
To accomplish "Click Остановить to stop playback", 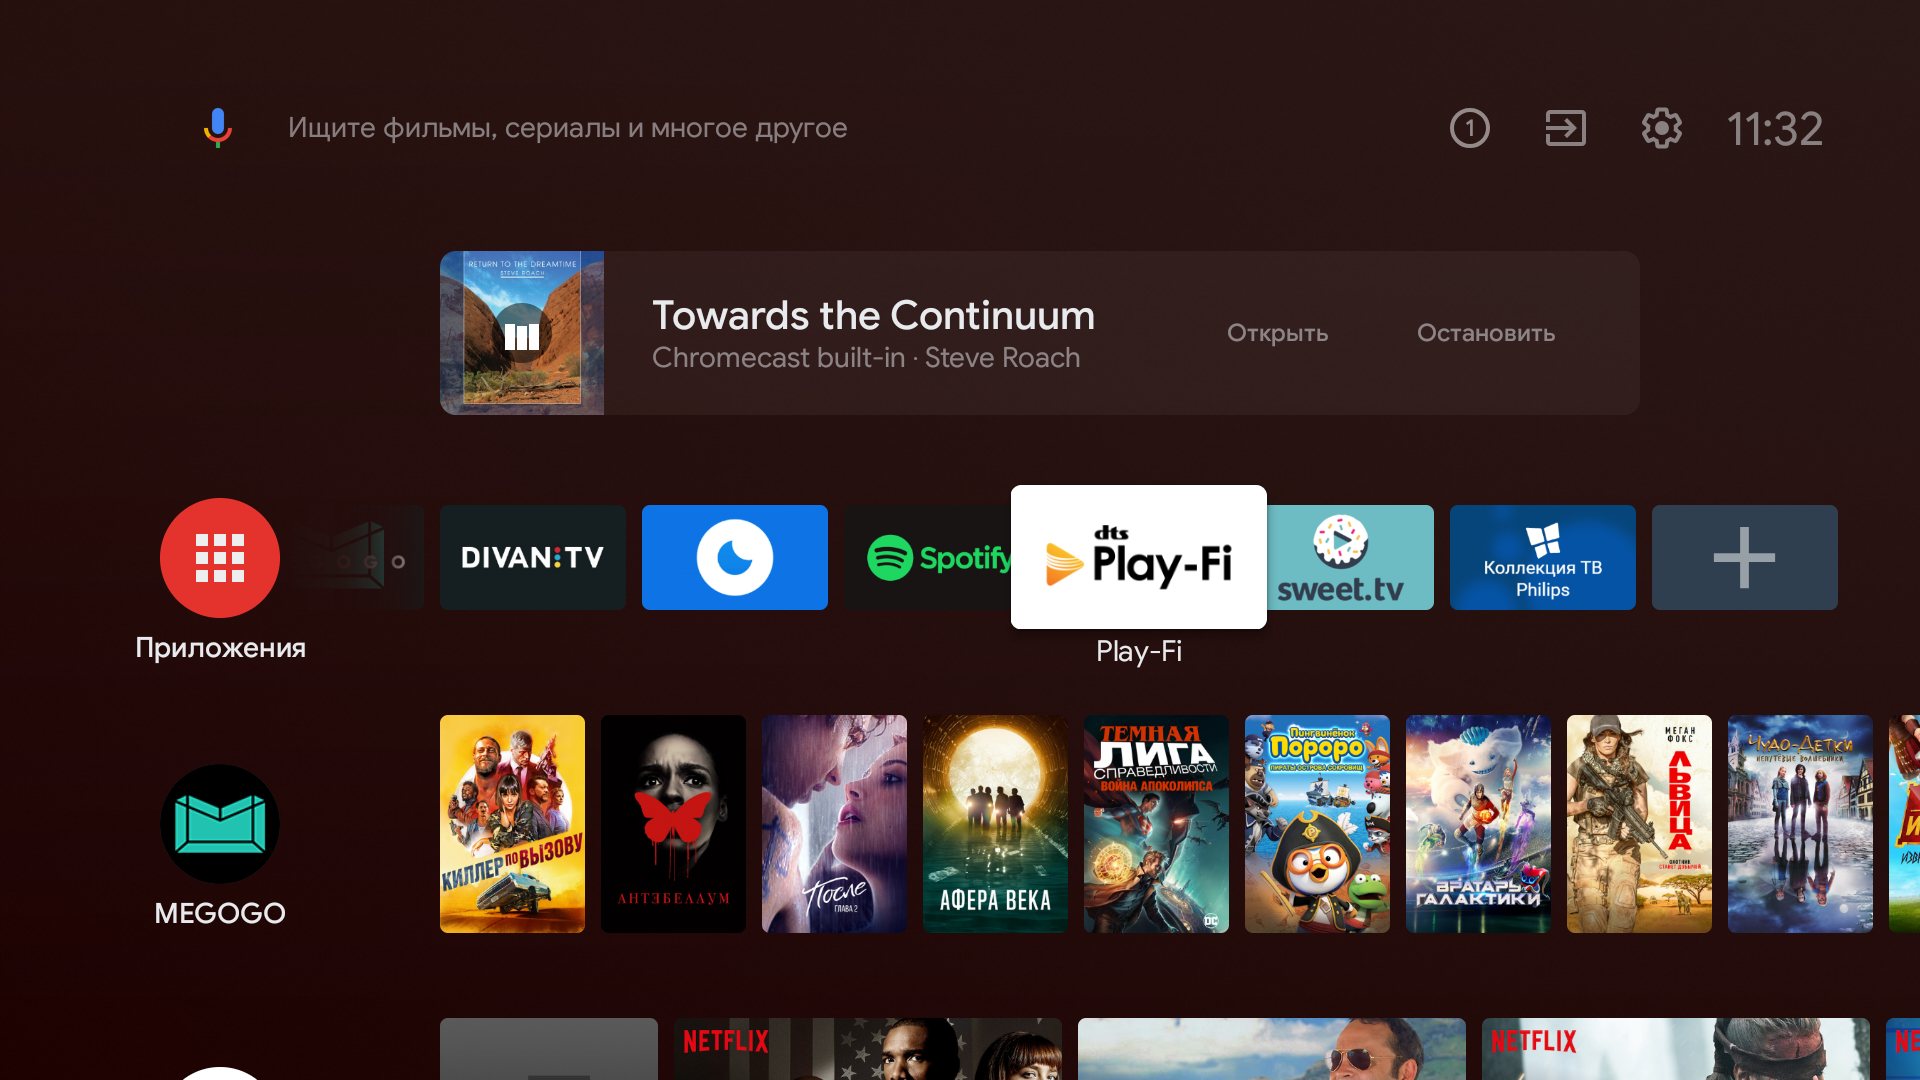I will (x=1486, y=333).
